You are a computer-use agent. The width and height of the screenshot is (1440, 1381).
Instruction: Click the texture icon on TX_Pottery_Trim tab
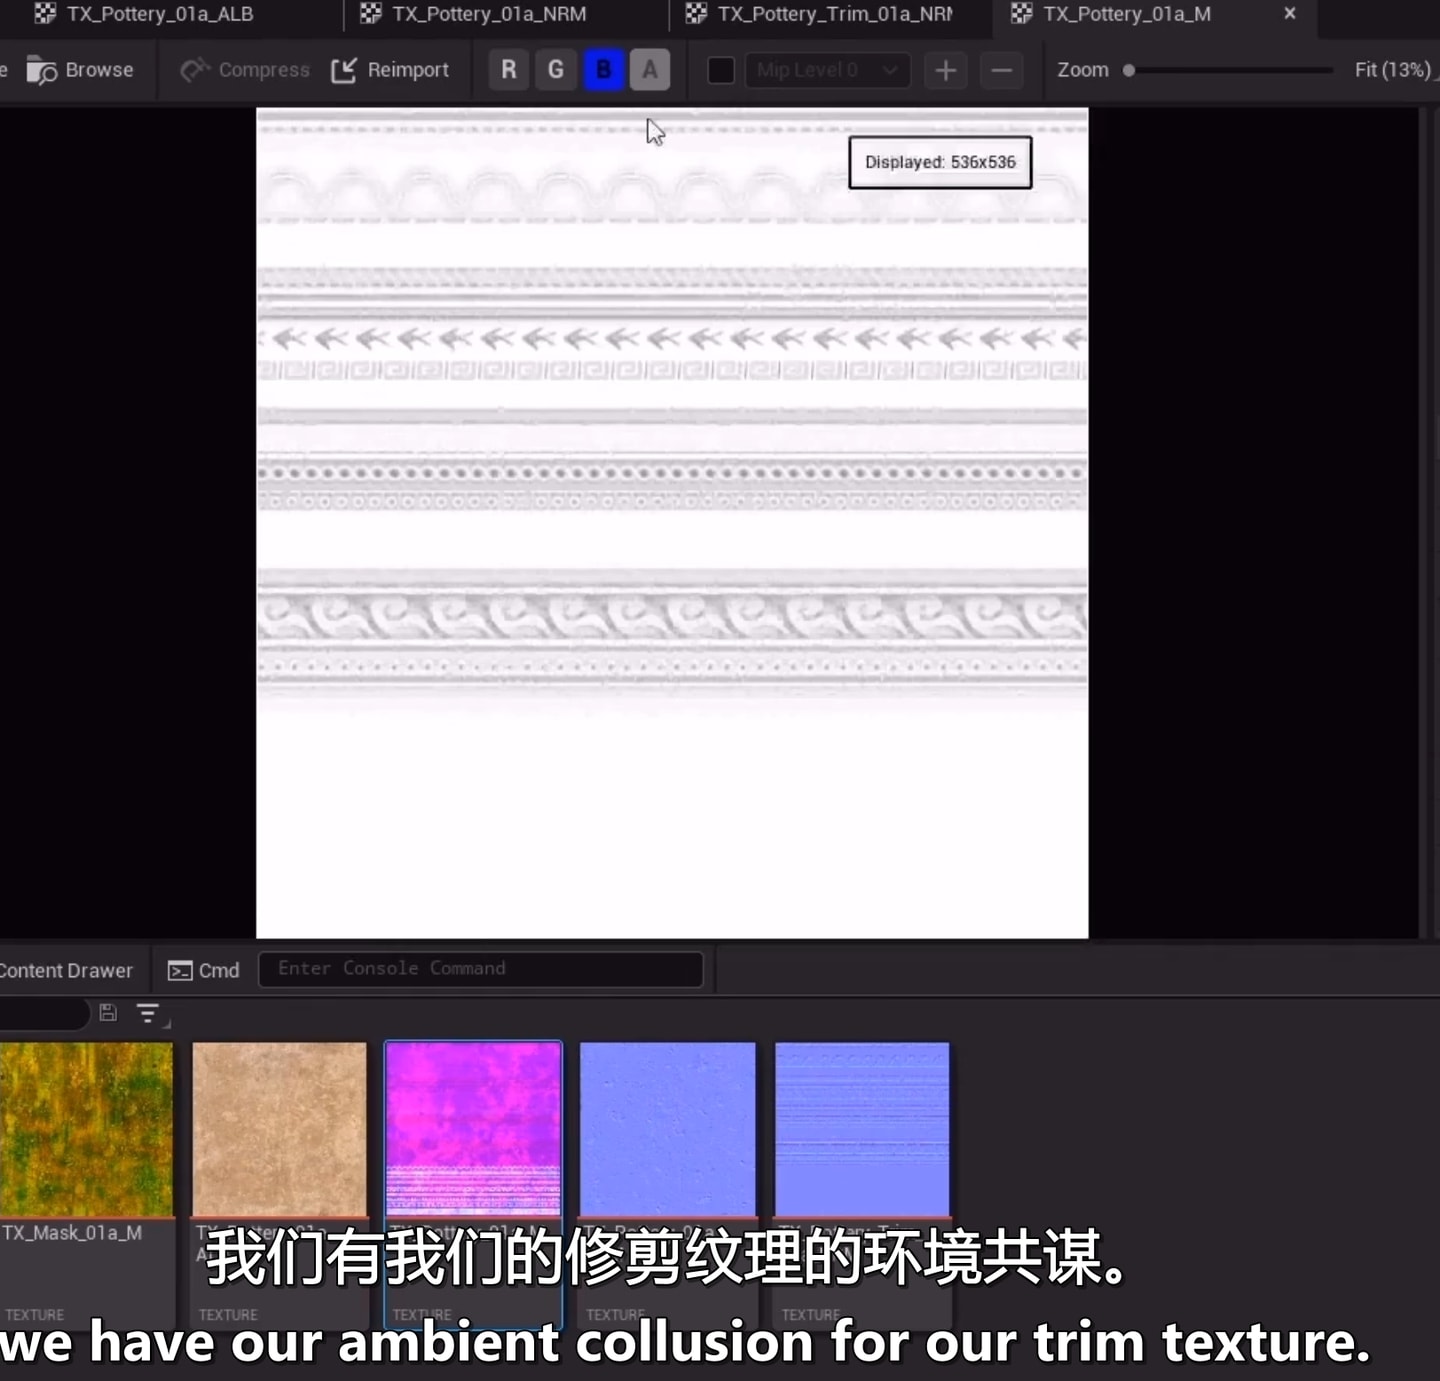(x=696, y=13)
